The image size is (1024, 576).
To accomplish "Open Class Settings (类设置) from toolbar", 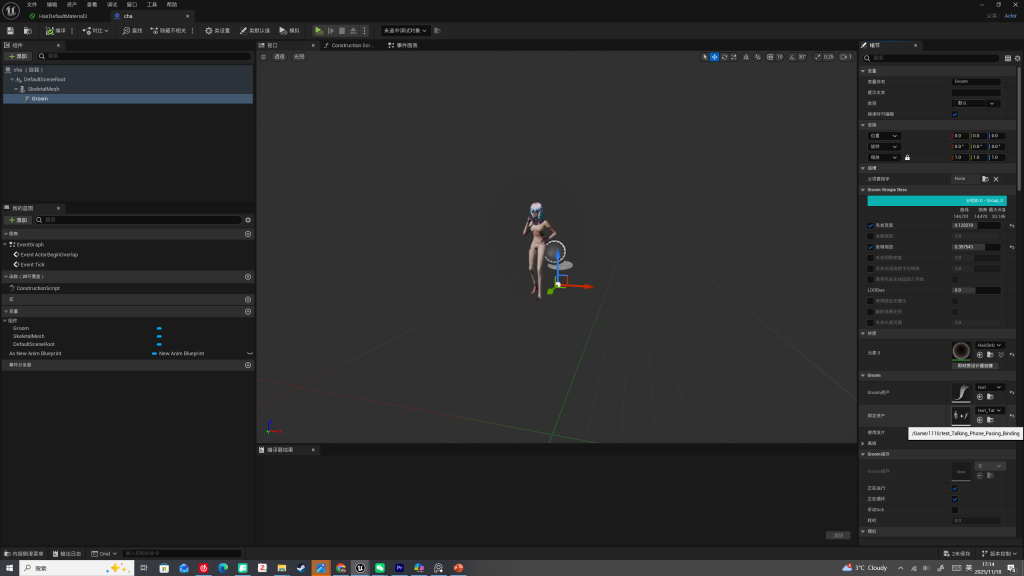I will (217, 31).
